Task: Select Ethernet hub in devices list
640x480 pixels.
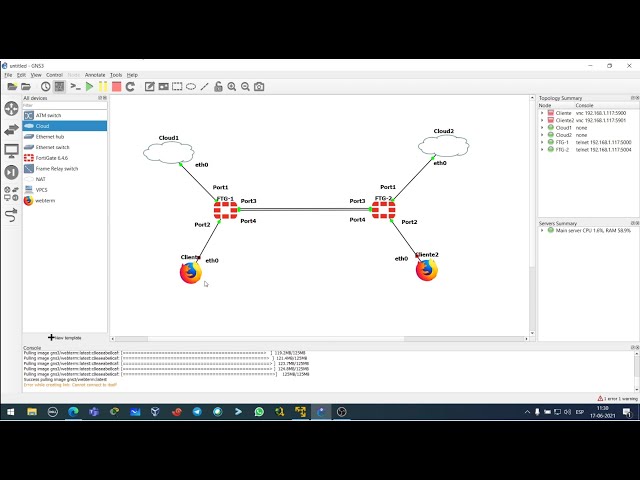Action: click(x=65, y=137)
